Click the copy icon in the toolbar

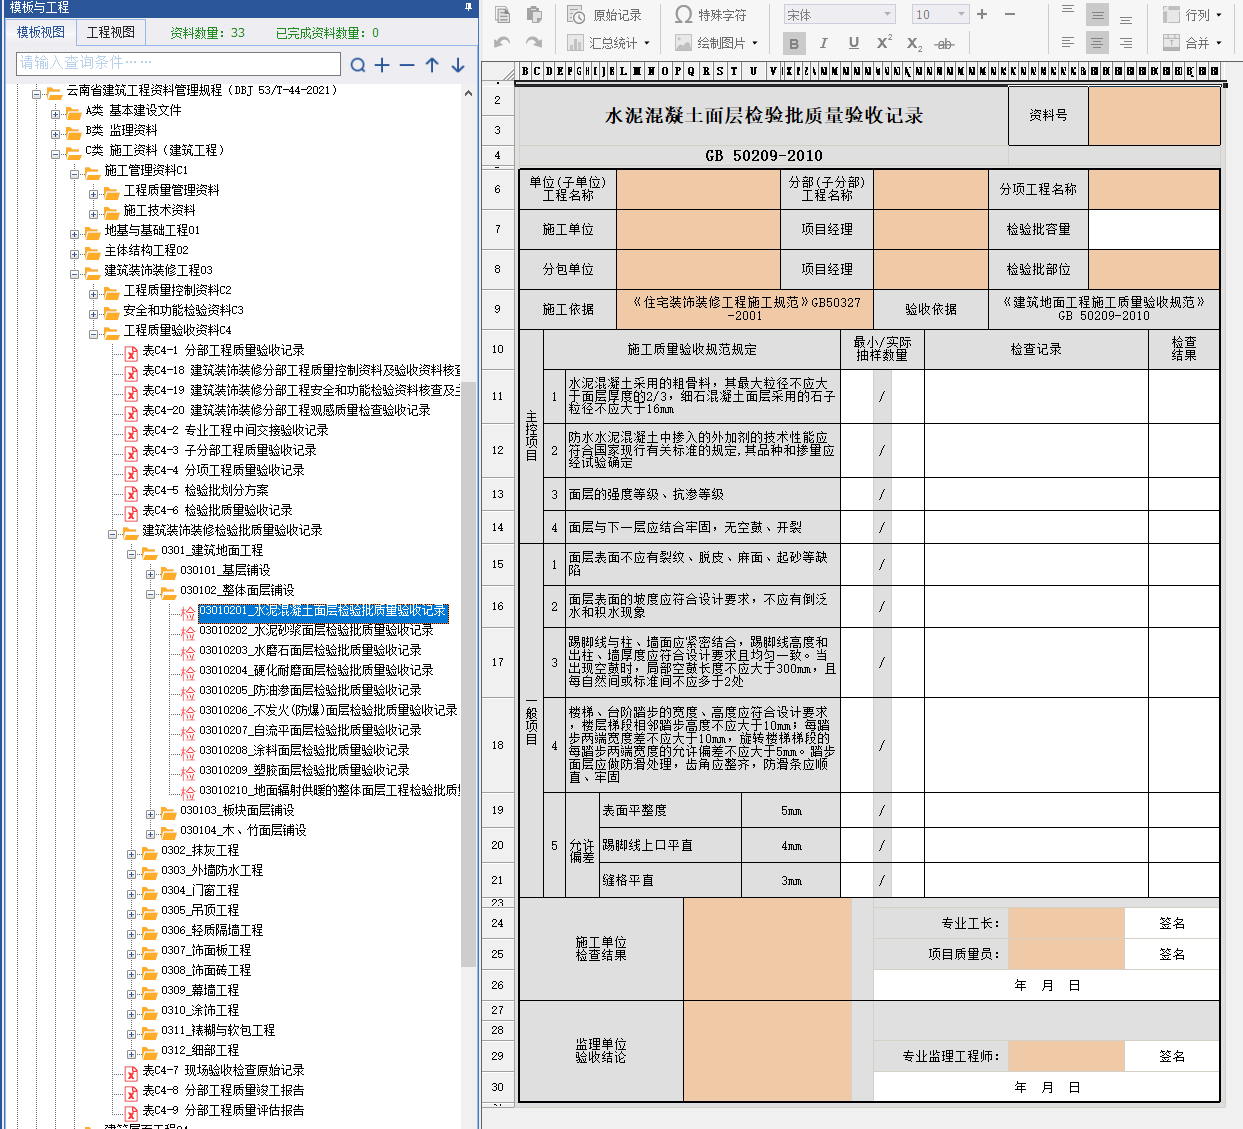[x=503, y=15]
